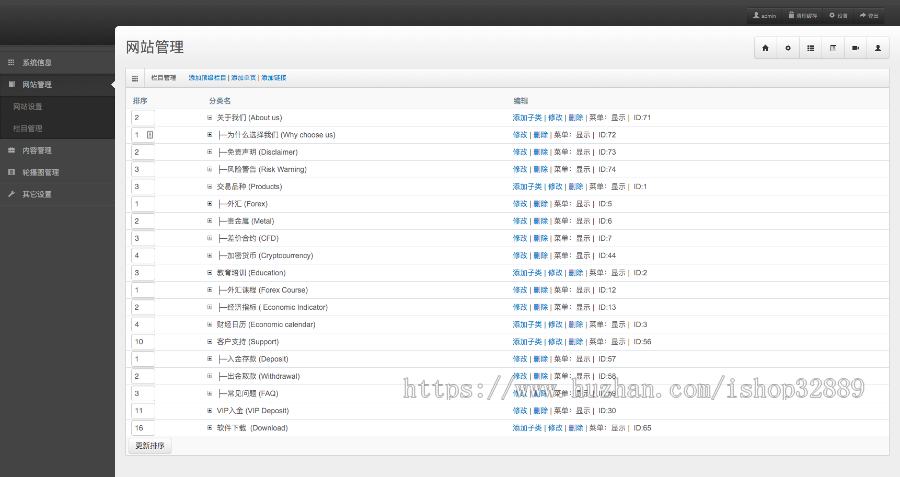
Task: Collapse the 交易品种 (Products) category
Action: [x=210, y=187]
